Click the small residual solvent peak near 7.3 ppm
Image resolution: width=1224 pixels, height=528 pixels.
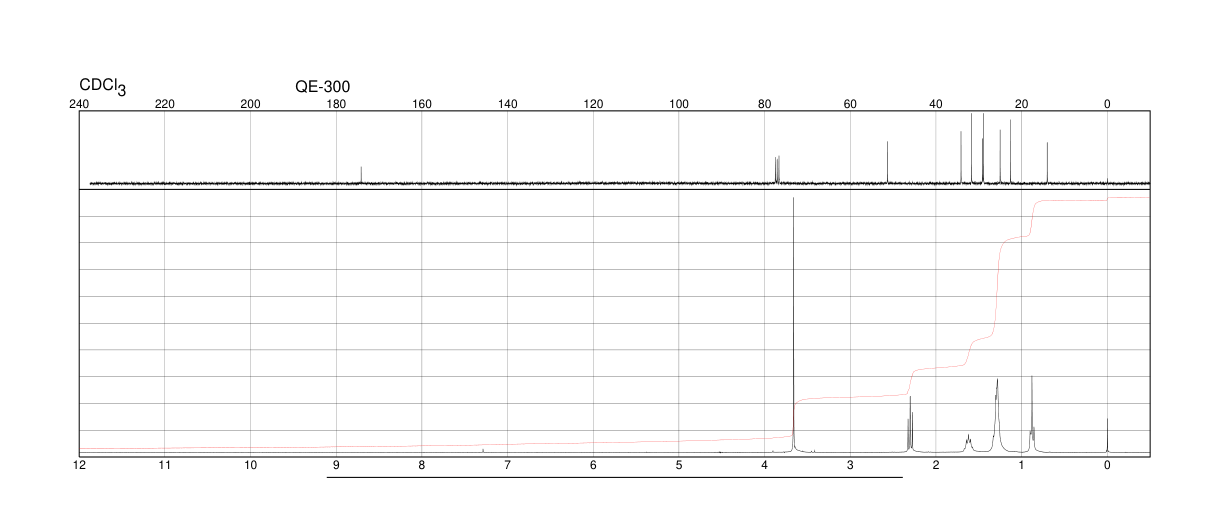483,451
